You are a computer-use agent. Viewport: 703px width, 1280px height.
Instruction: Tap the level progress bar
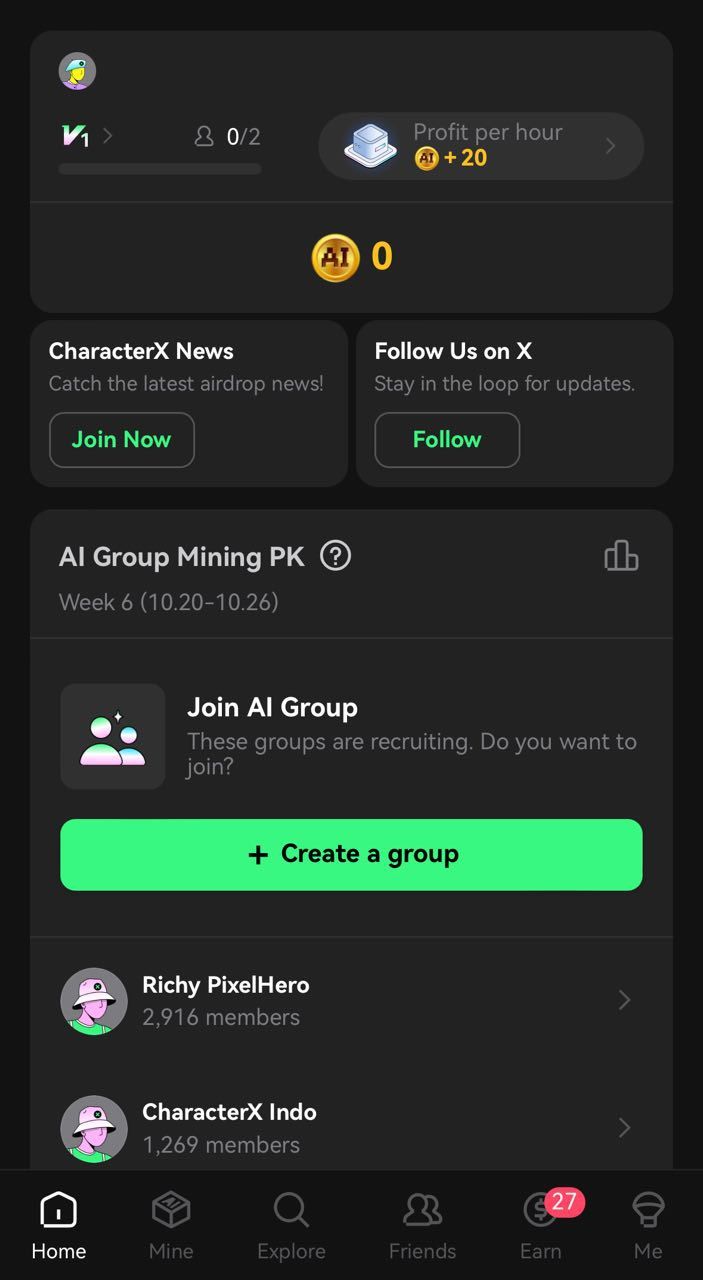[x=160, y=168]
